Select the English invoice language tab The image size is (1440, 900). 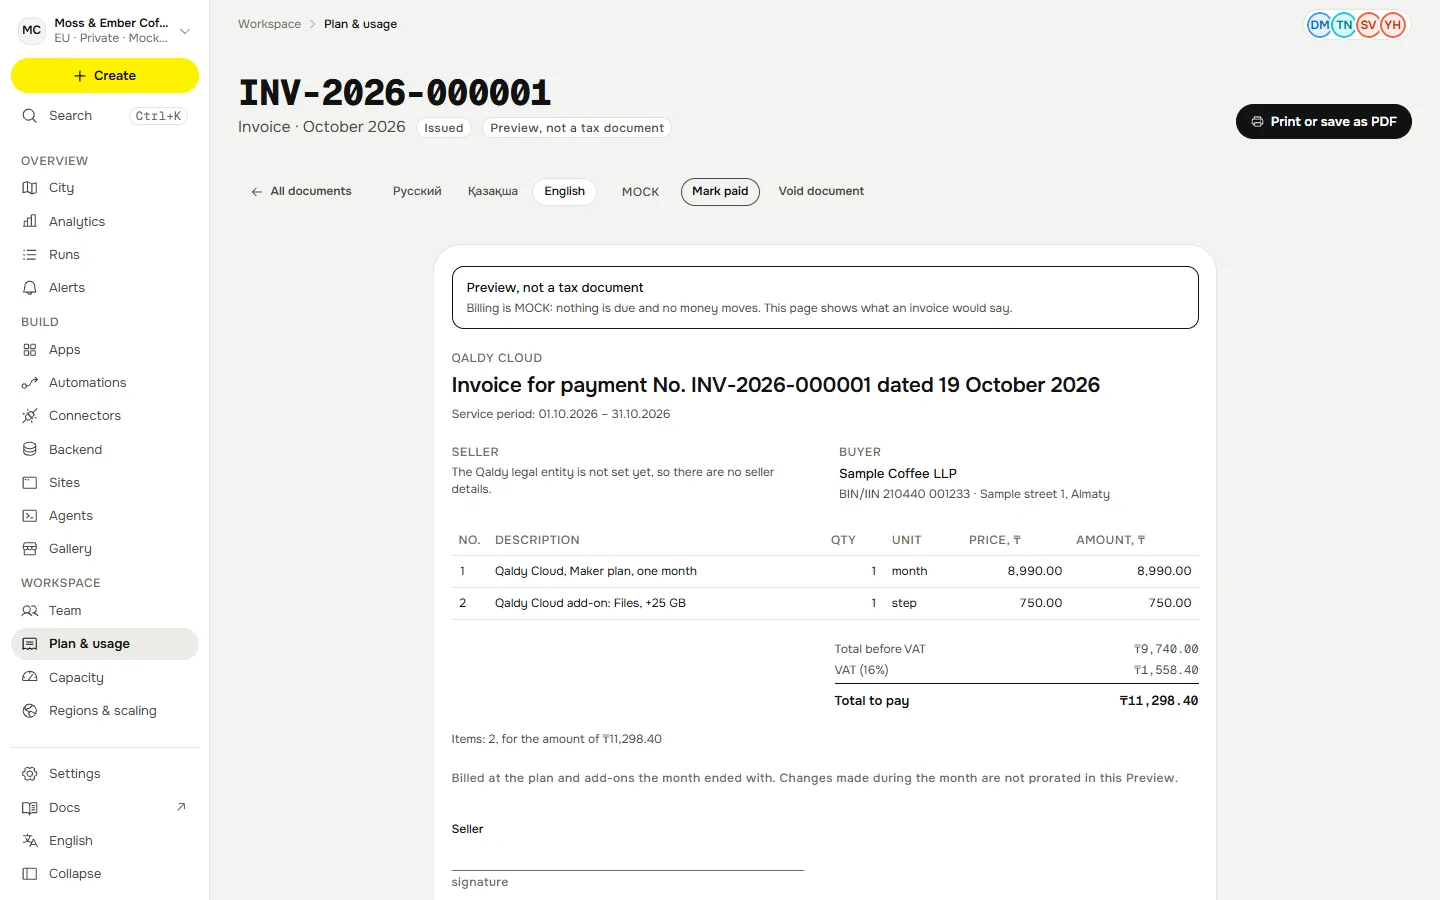565,191
